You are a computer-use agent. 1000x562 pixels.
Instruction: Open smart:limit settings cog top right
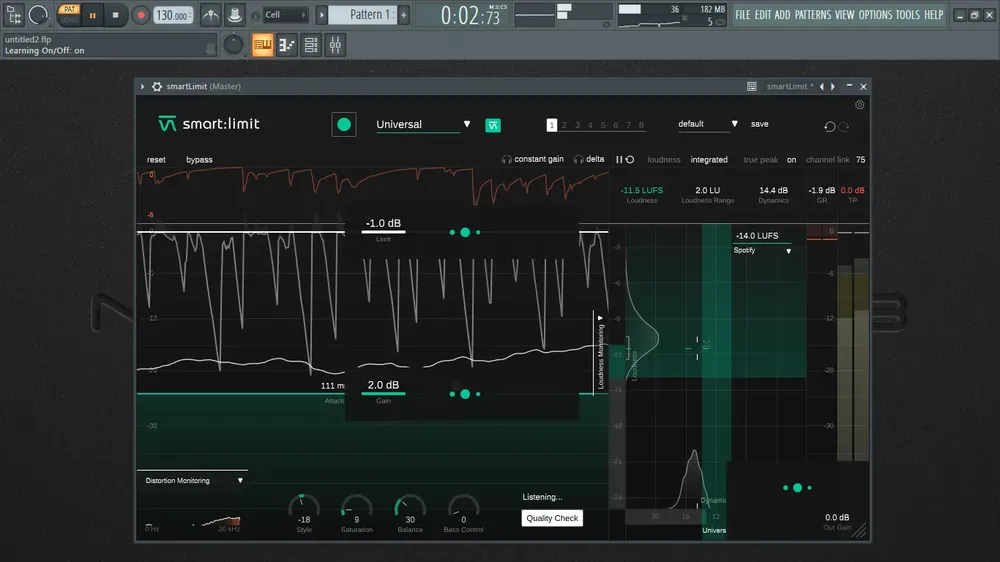pyautogui.click(x=860, y=105)
